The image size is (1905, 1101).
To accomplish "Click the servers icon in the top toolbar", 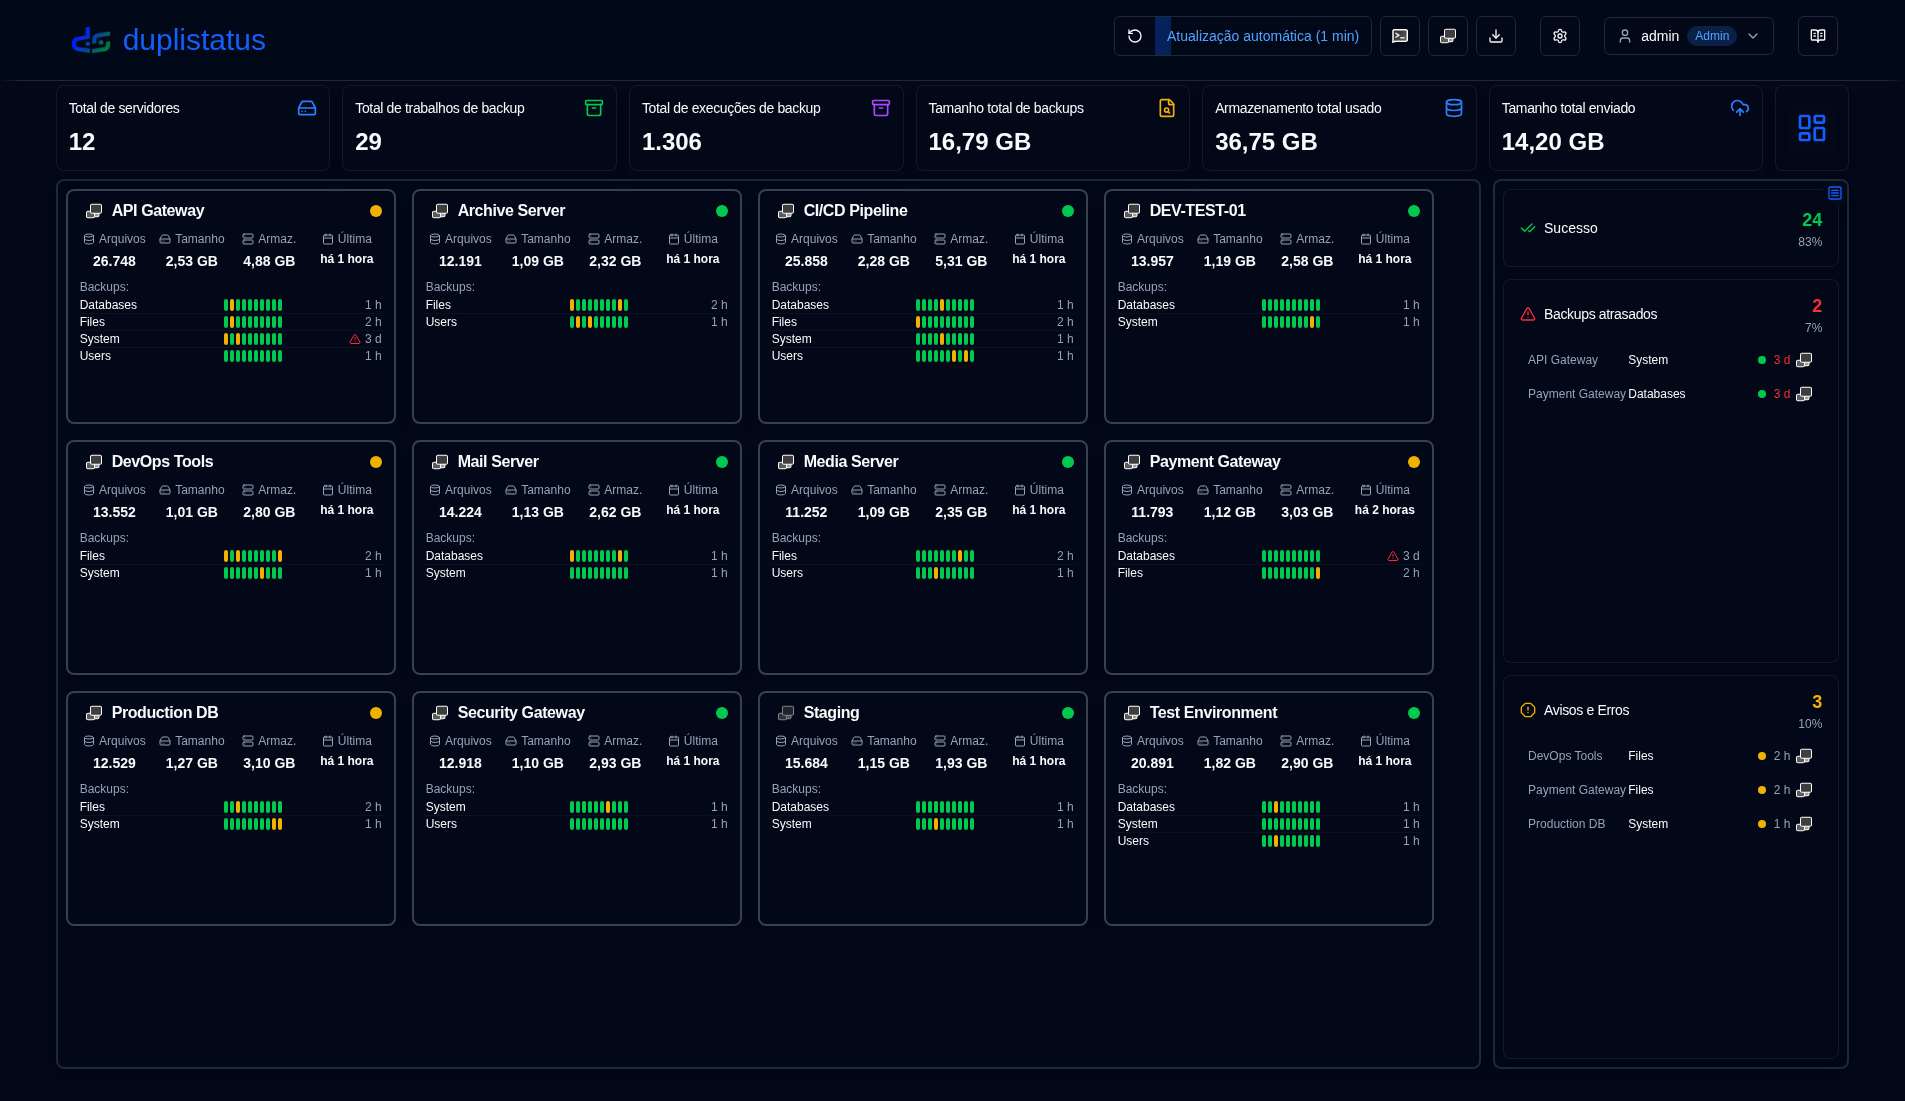I will 1448,36.
